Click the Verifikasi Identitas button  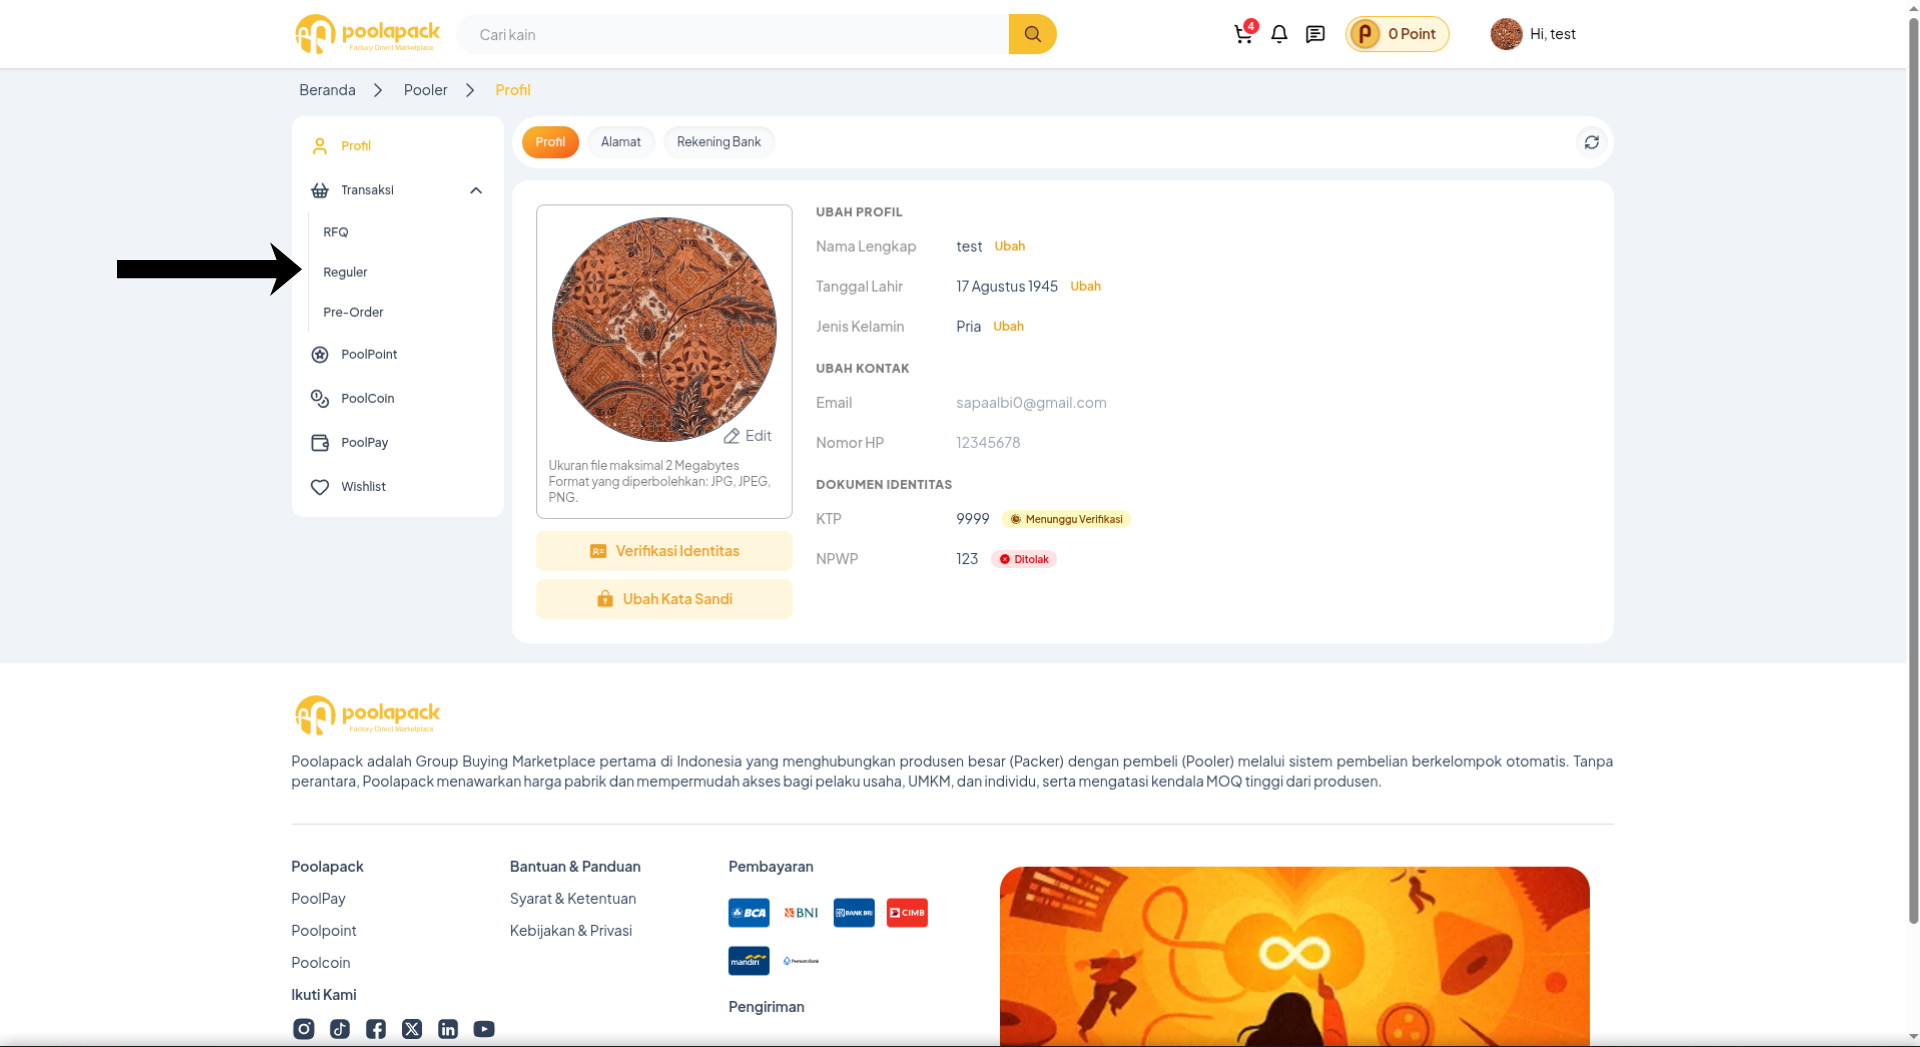[x=664, y=551]
